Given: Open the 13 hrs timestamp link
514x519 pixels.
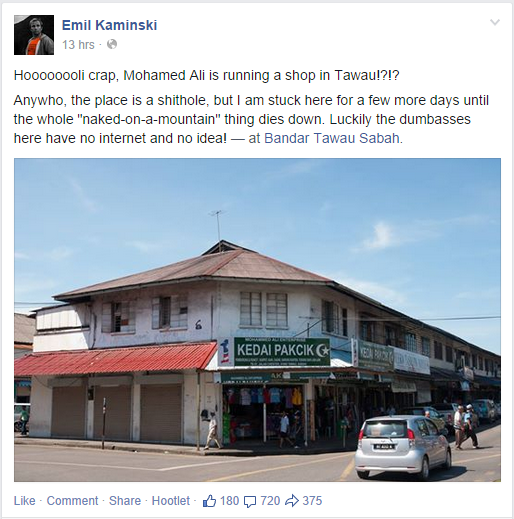Looking at the screenshot, I should [x=78, y=44].
